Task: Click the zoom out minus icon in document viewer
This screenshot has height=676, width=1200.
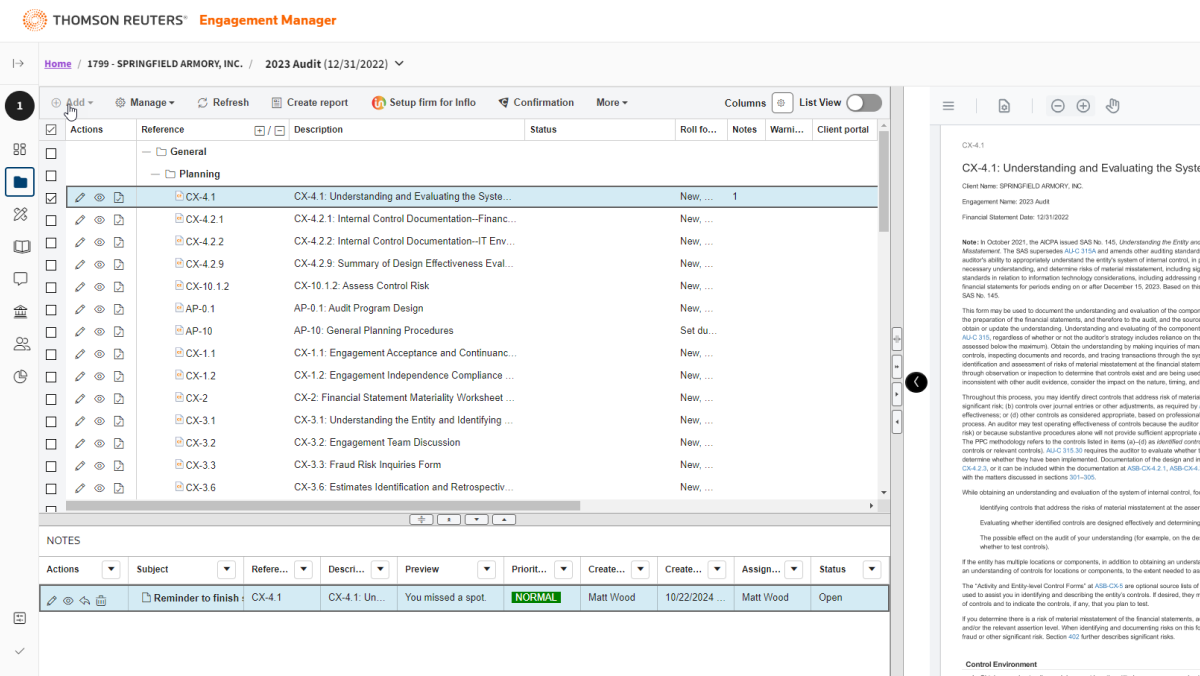Action: 1057,106
